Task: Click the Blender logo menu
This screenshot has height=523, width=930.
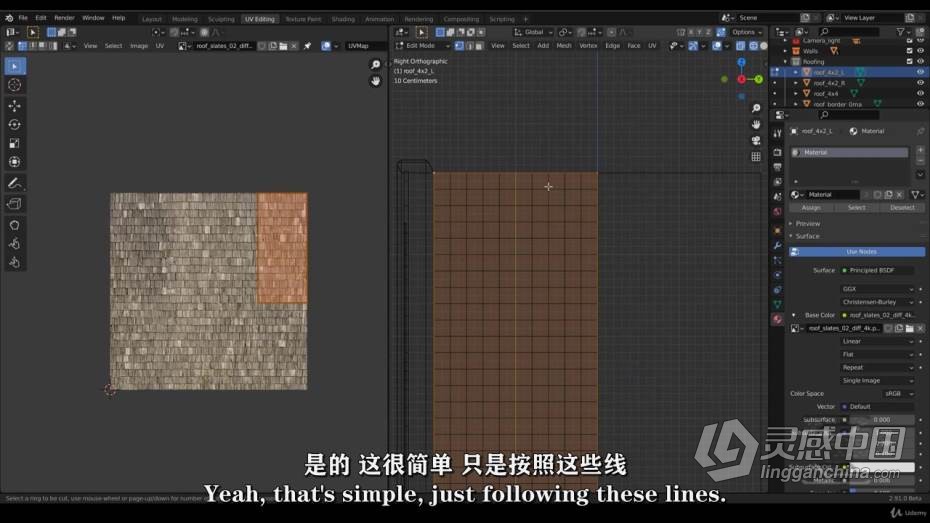Action: tap(9, 18)
